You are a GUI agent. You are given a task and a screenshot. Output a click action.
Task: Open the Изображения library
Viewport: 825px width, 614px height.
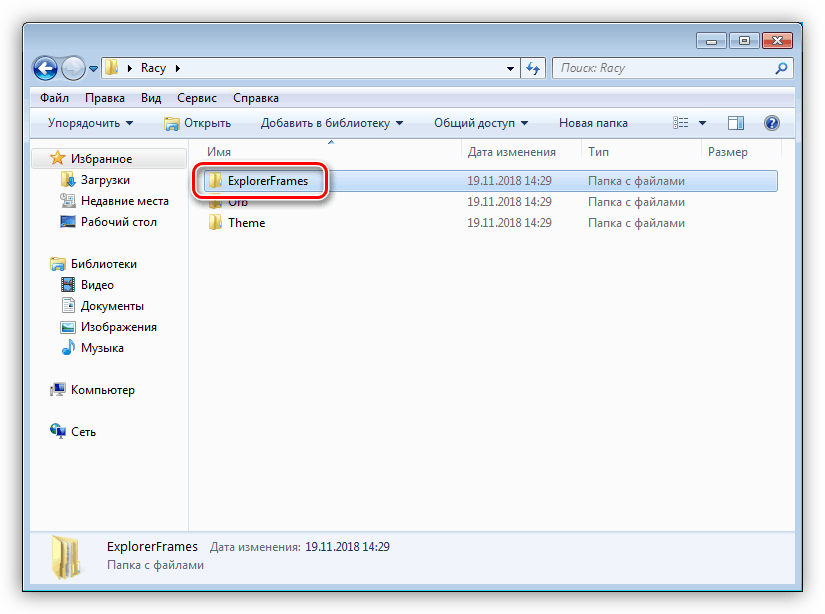[119, 327]
